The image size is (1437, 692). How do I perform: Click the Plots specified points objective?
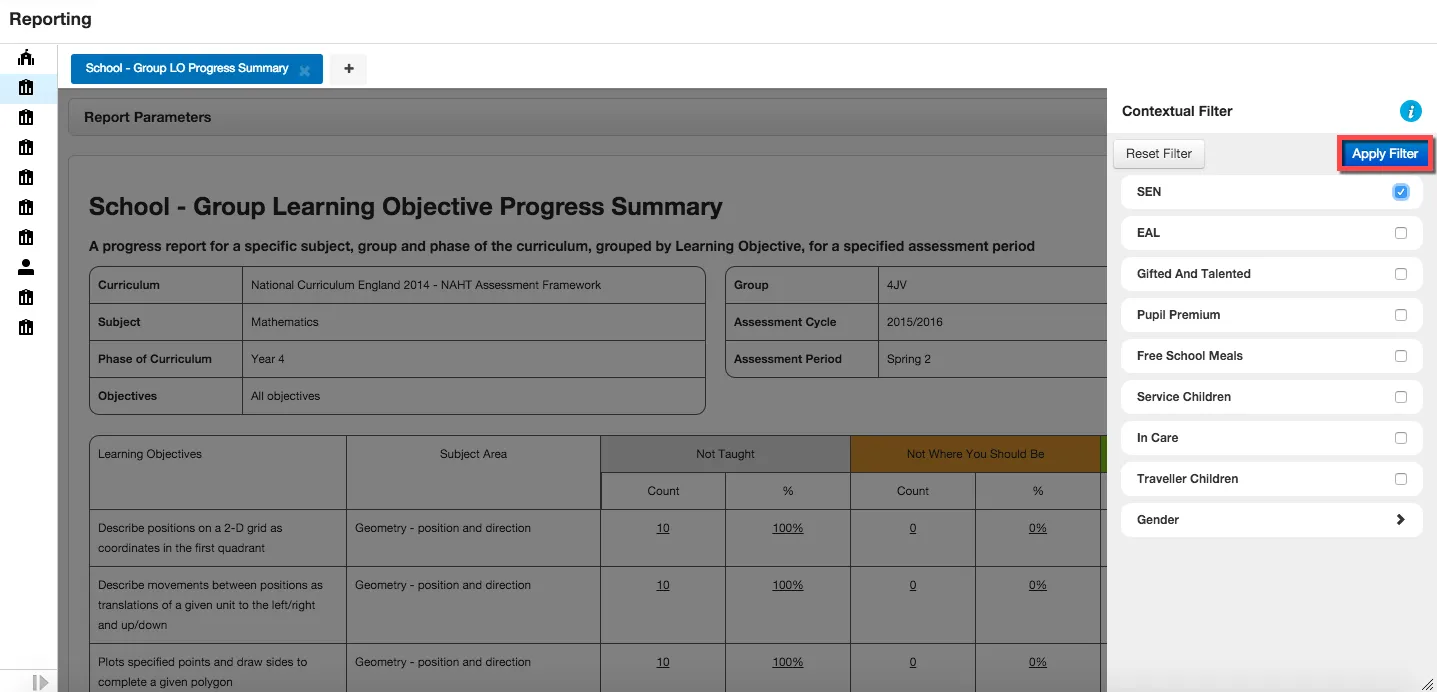(203, 672)
